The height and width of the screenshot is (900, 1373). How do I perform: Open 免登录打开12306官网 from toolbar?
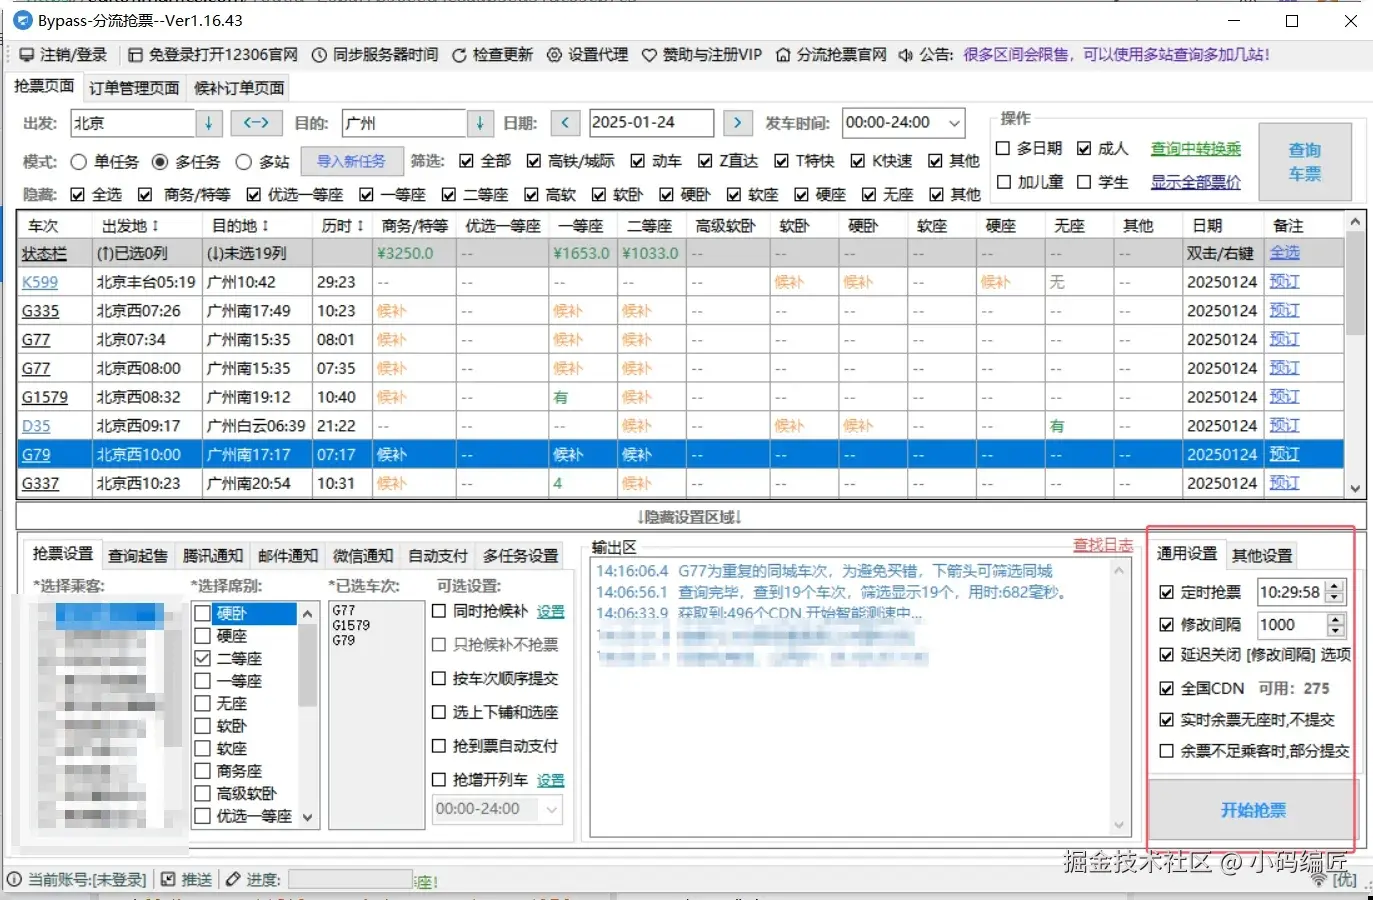[x=136, y=55]
